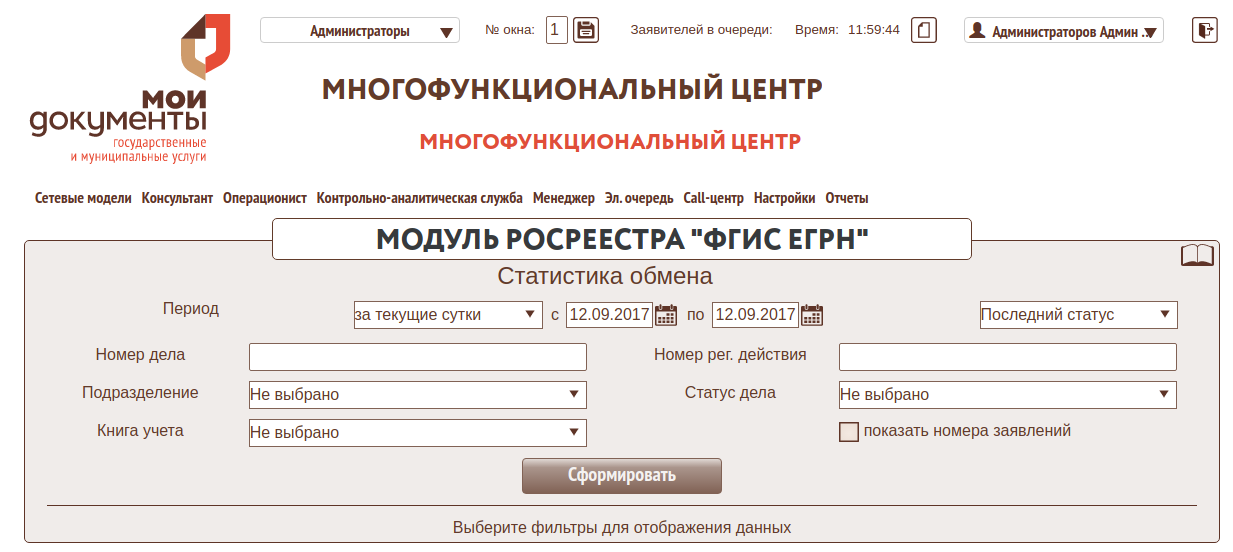Click the Номер рег. действия input field
The height and width of the screenshot is (552, 1233).
point(1007,357)
